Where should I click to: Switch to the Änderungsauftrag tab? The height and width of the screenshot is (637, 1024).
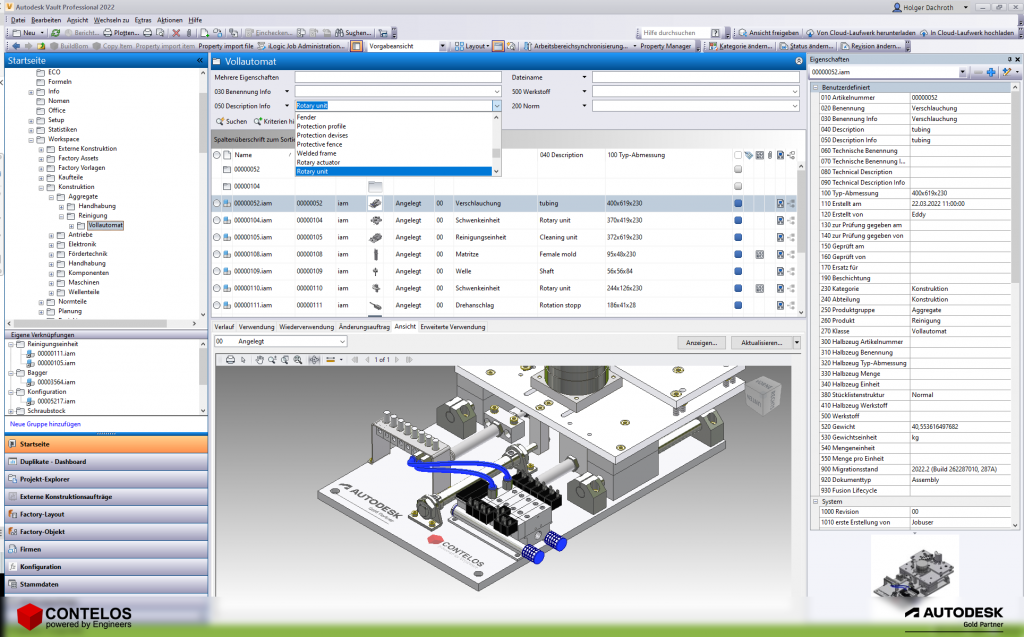click(x=364, y=327)
